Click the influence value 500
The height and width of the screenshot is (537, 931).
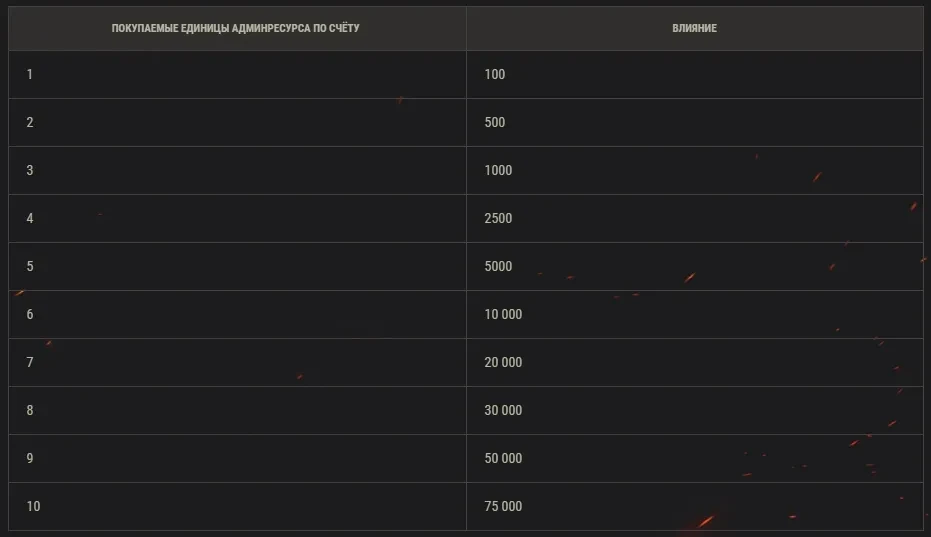click(494, 122)
